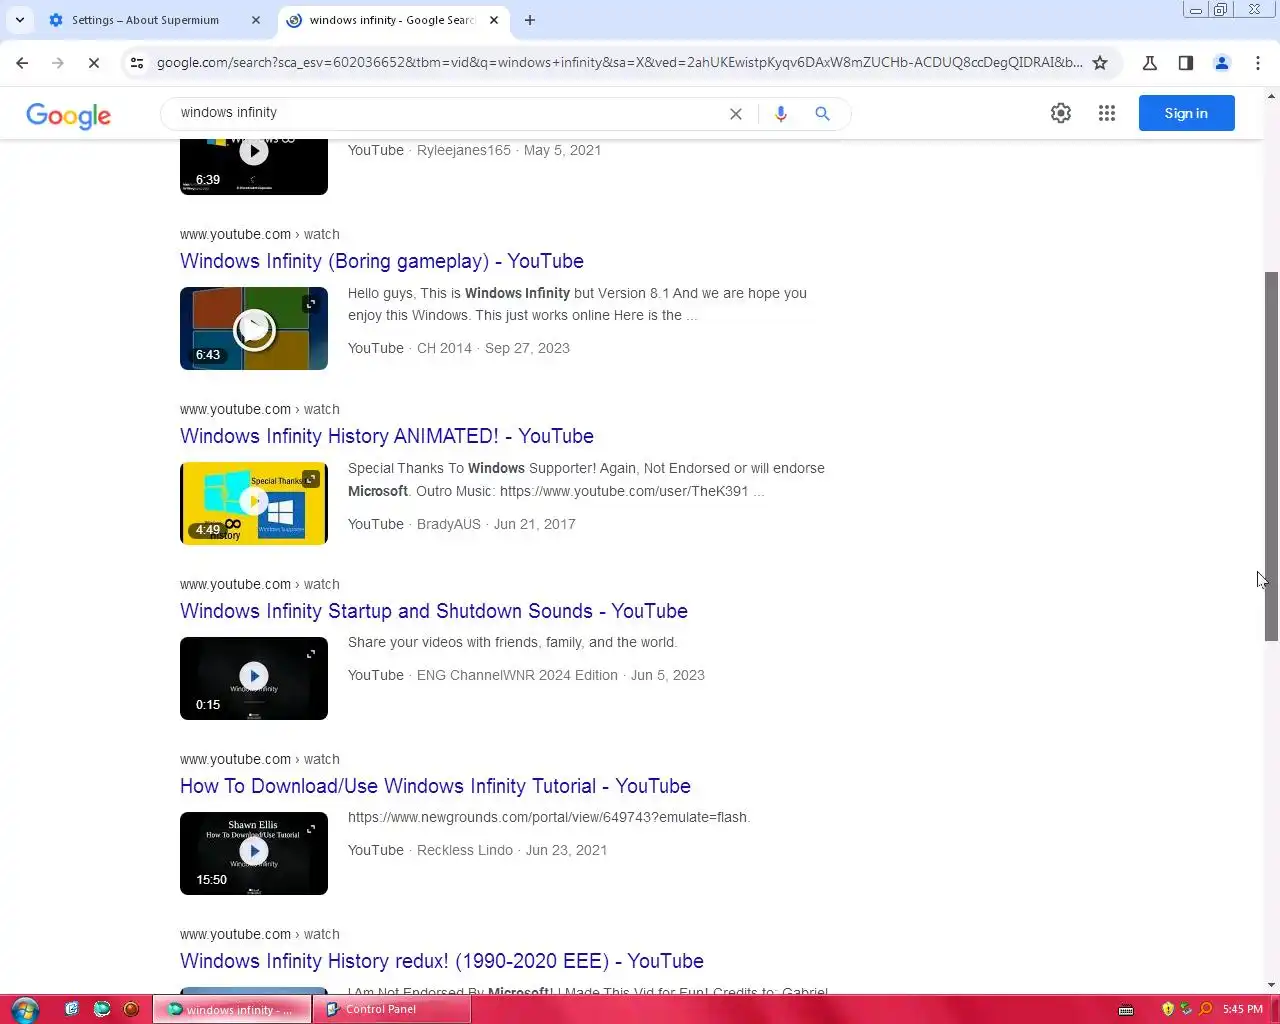This screenshot has width=1280, height=1024.
Task: Open the Windows Start orb
Action: (x=25, y=1009)
